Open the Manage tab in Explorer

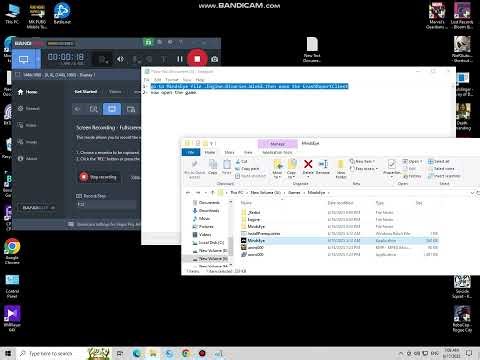pos(277,144)
